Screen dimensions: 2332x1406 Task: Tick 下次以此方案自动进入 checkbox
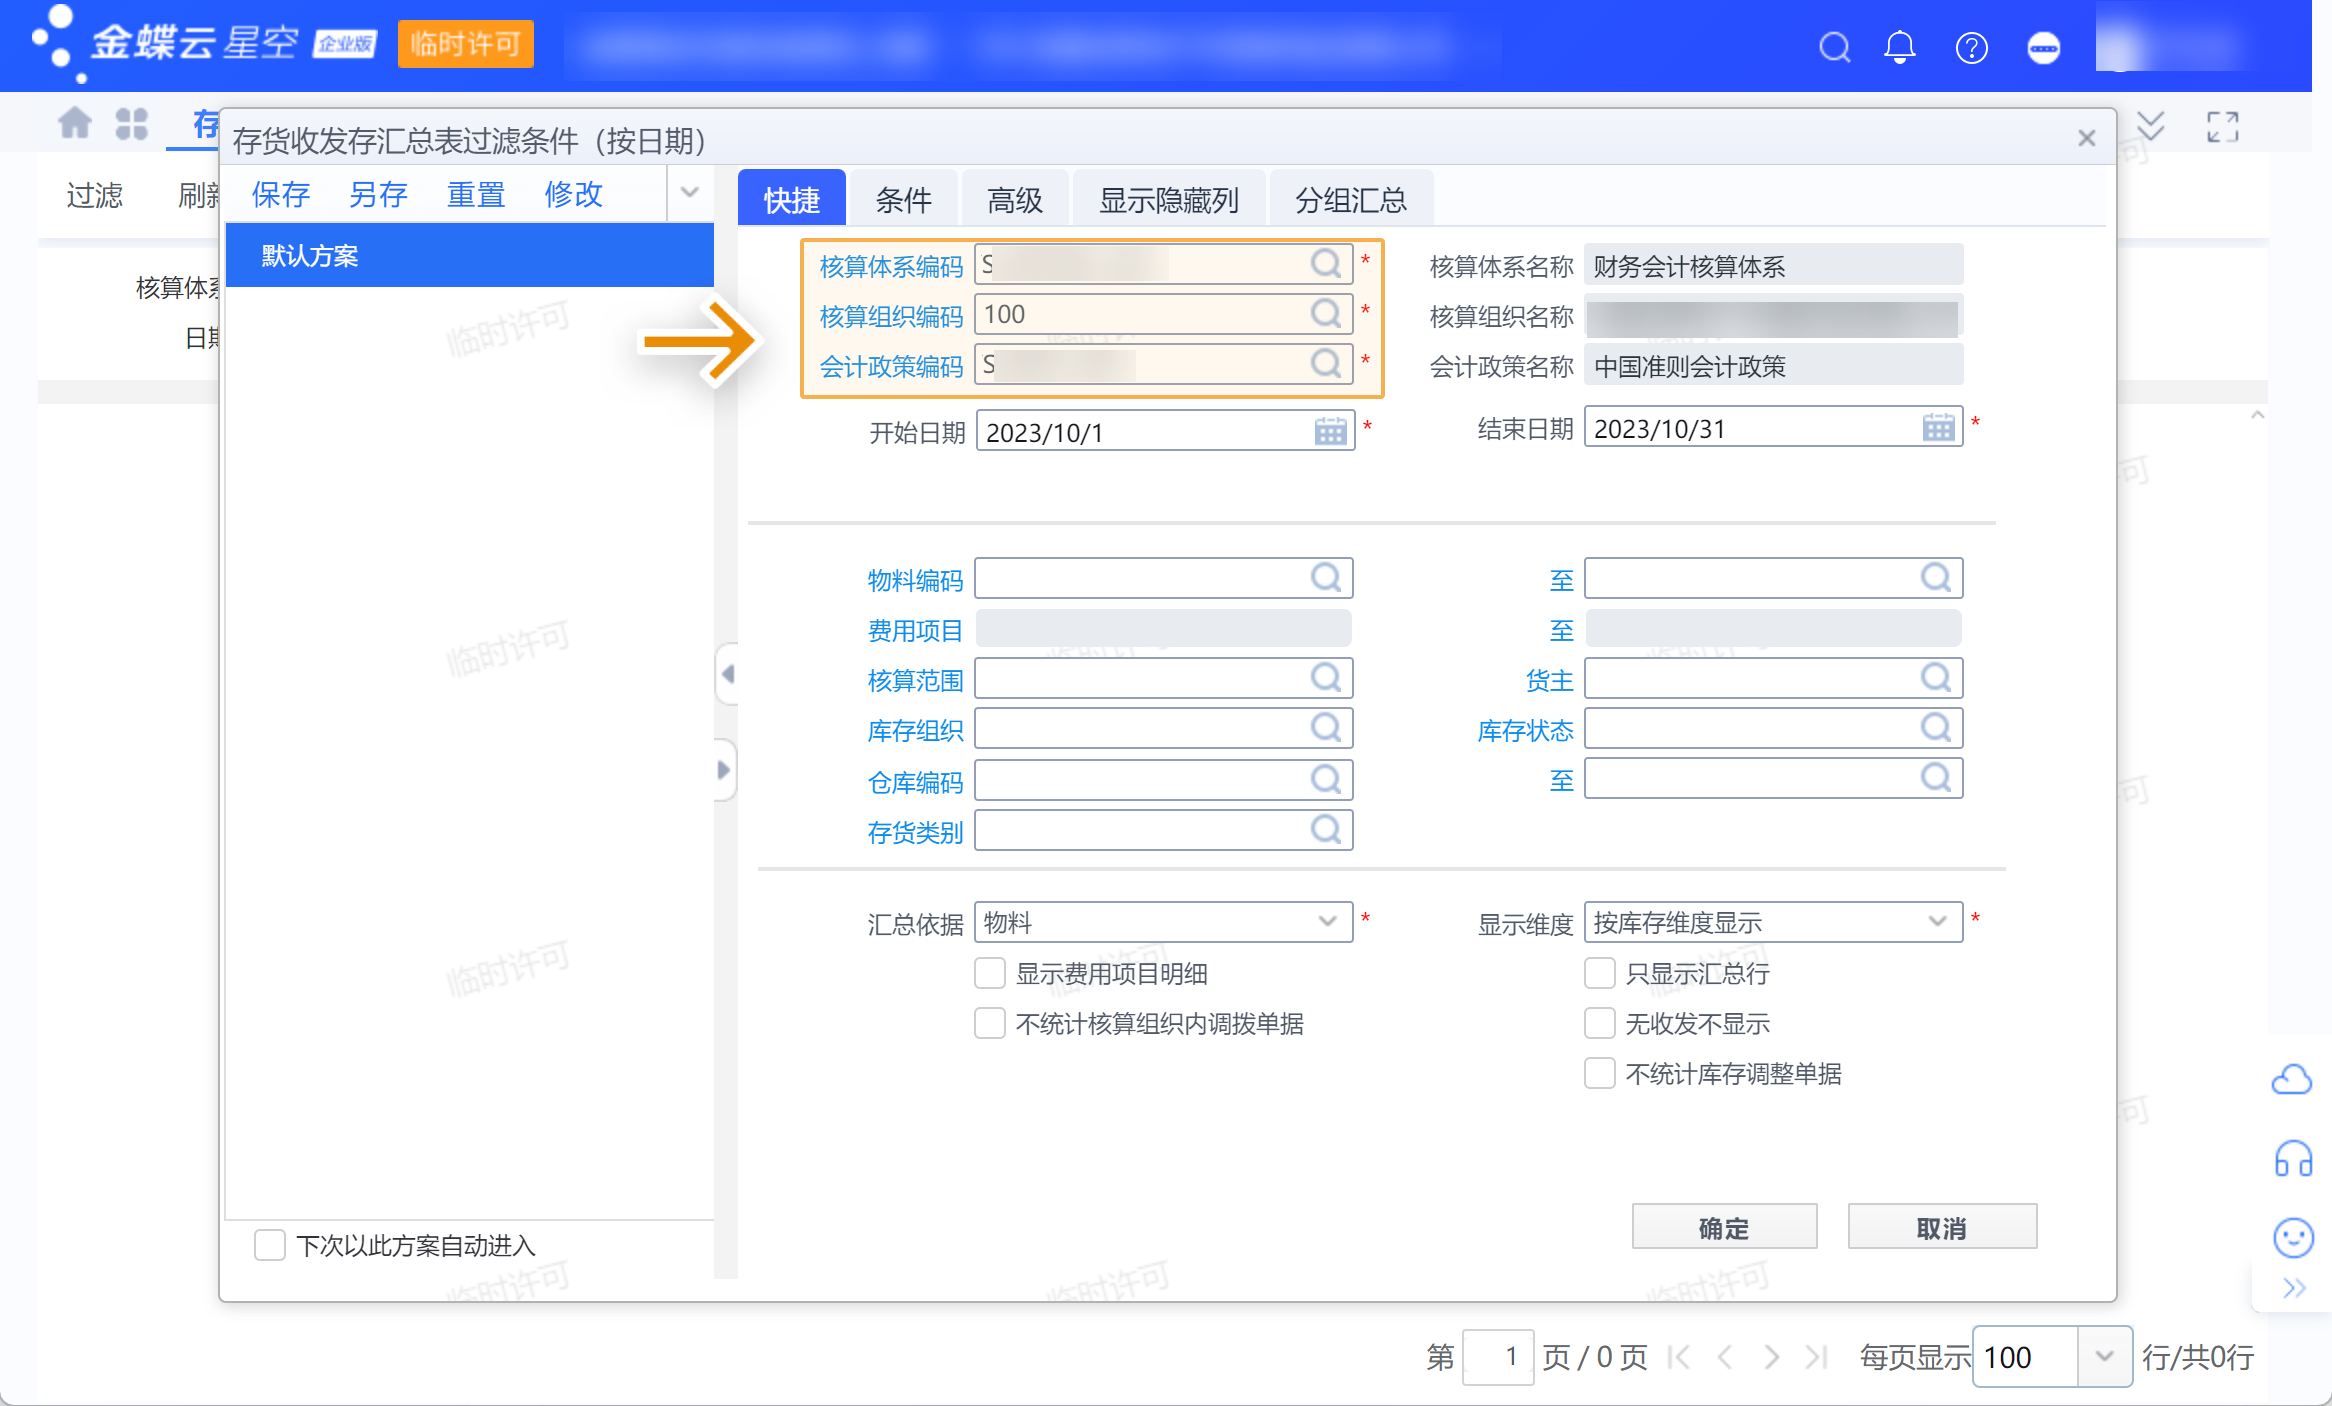[x=270, y=1245]
